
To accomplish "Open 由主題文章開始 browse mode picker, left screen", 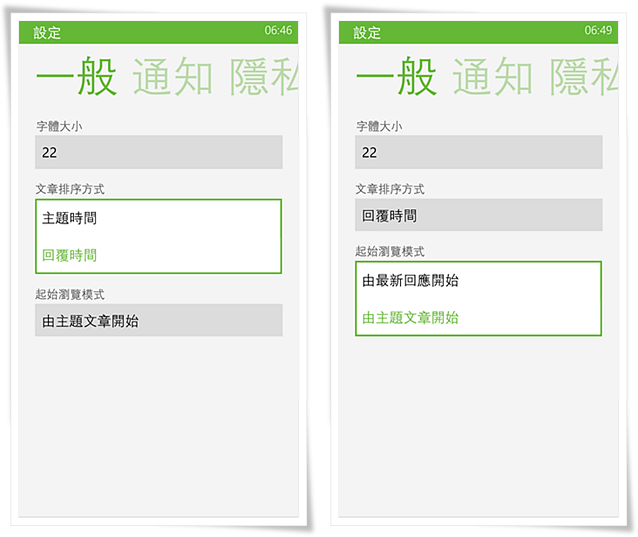I will point(159,320).
